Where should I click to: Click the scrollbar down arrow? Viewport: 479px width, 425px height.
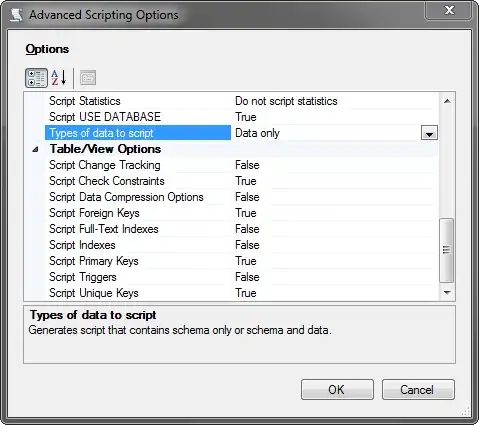(447, 293)
